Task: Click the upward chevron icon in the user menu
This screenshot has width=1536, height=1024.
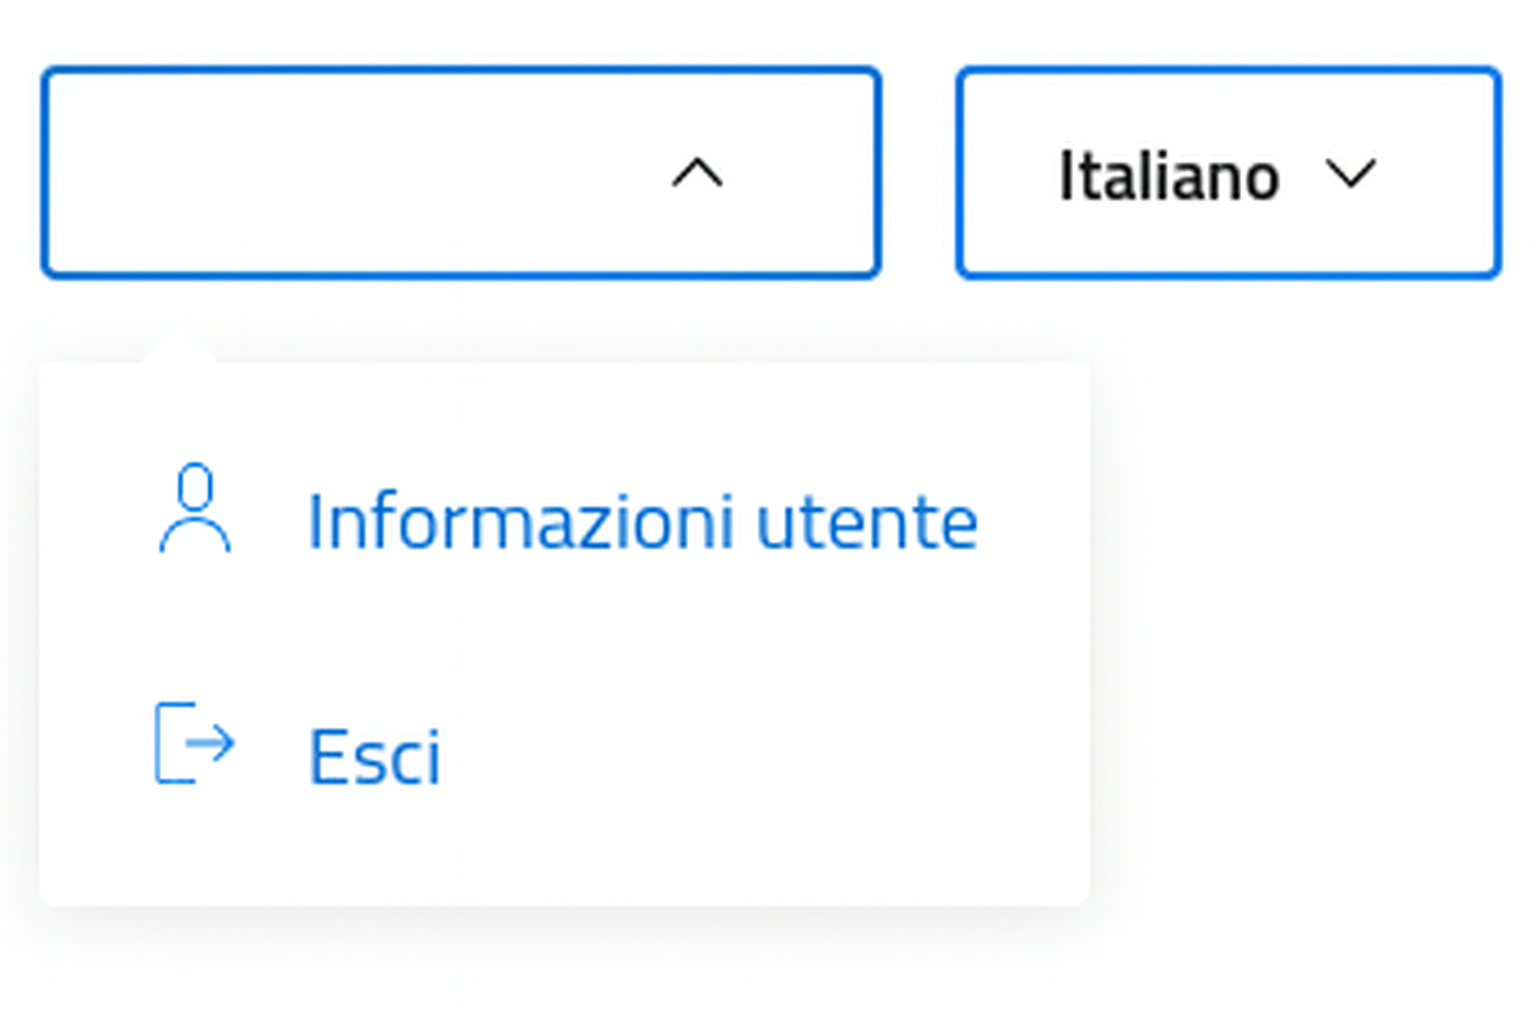Action: point(697,173)
